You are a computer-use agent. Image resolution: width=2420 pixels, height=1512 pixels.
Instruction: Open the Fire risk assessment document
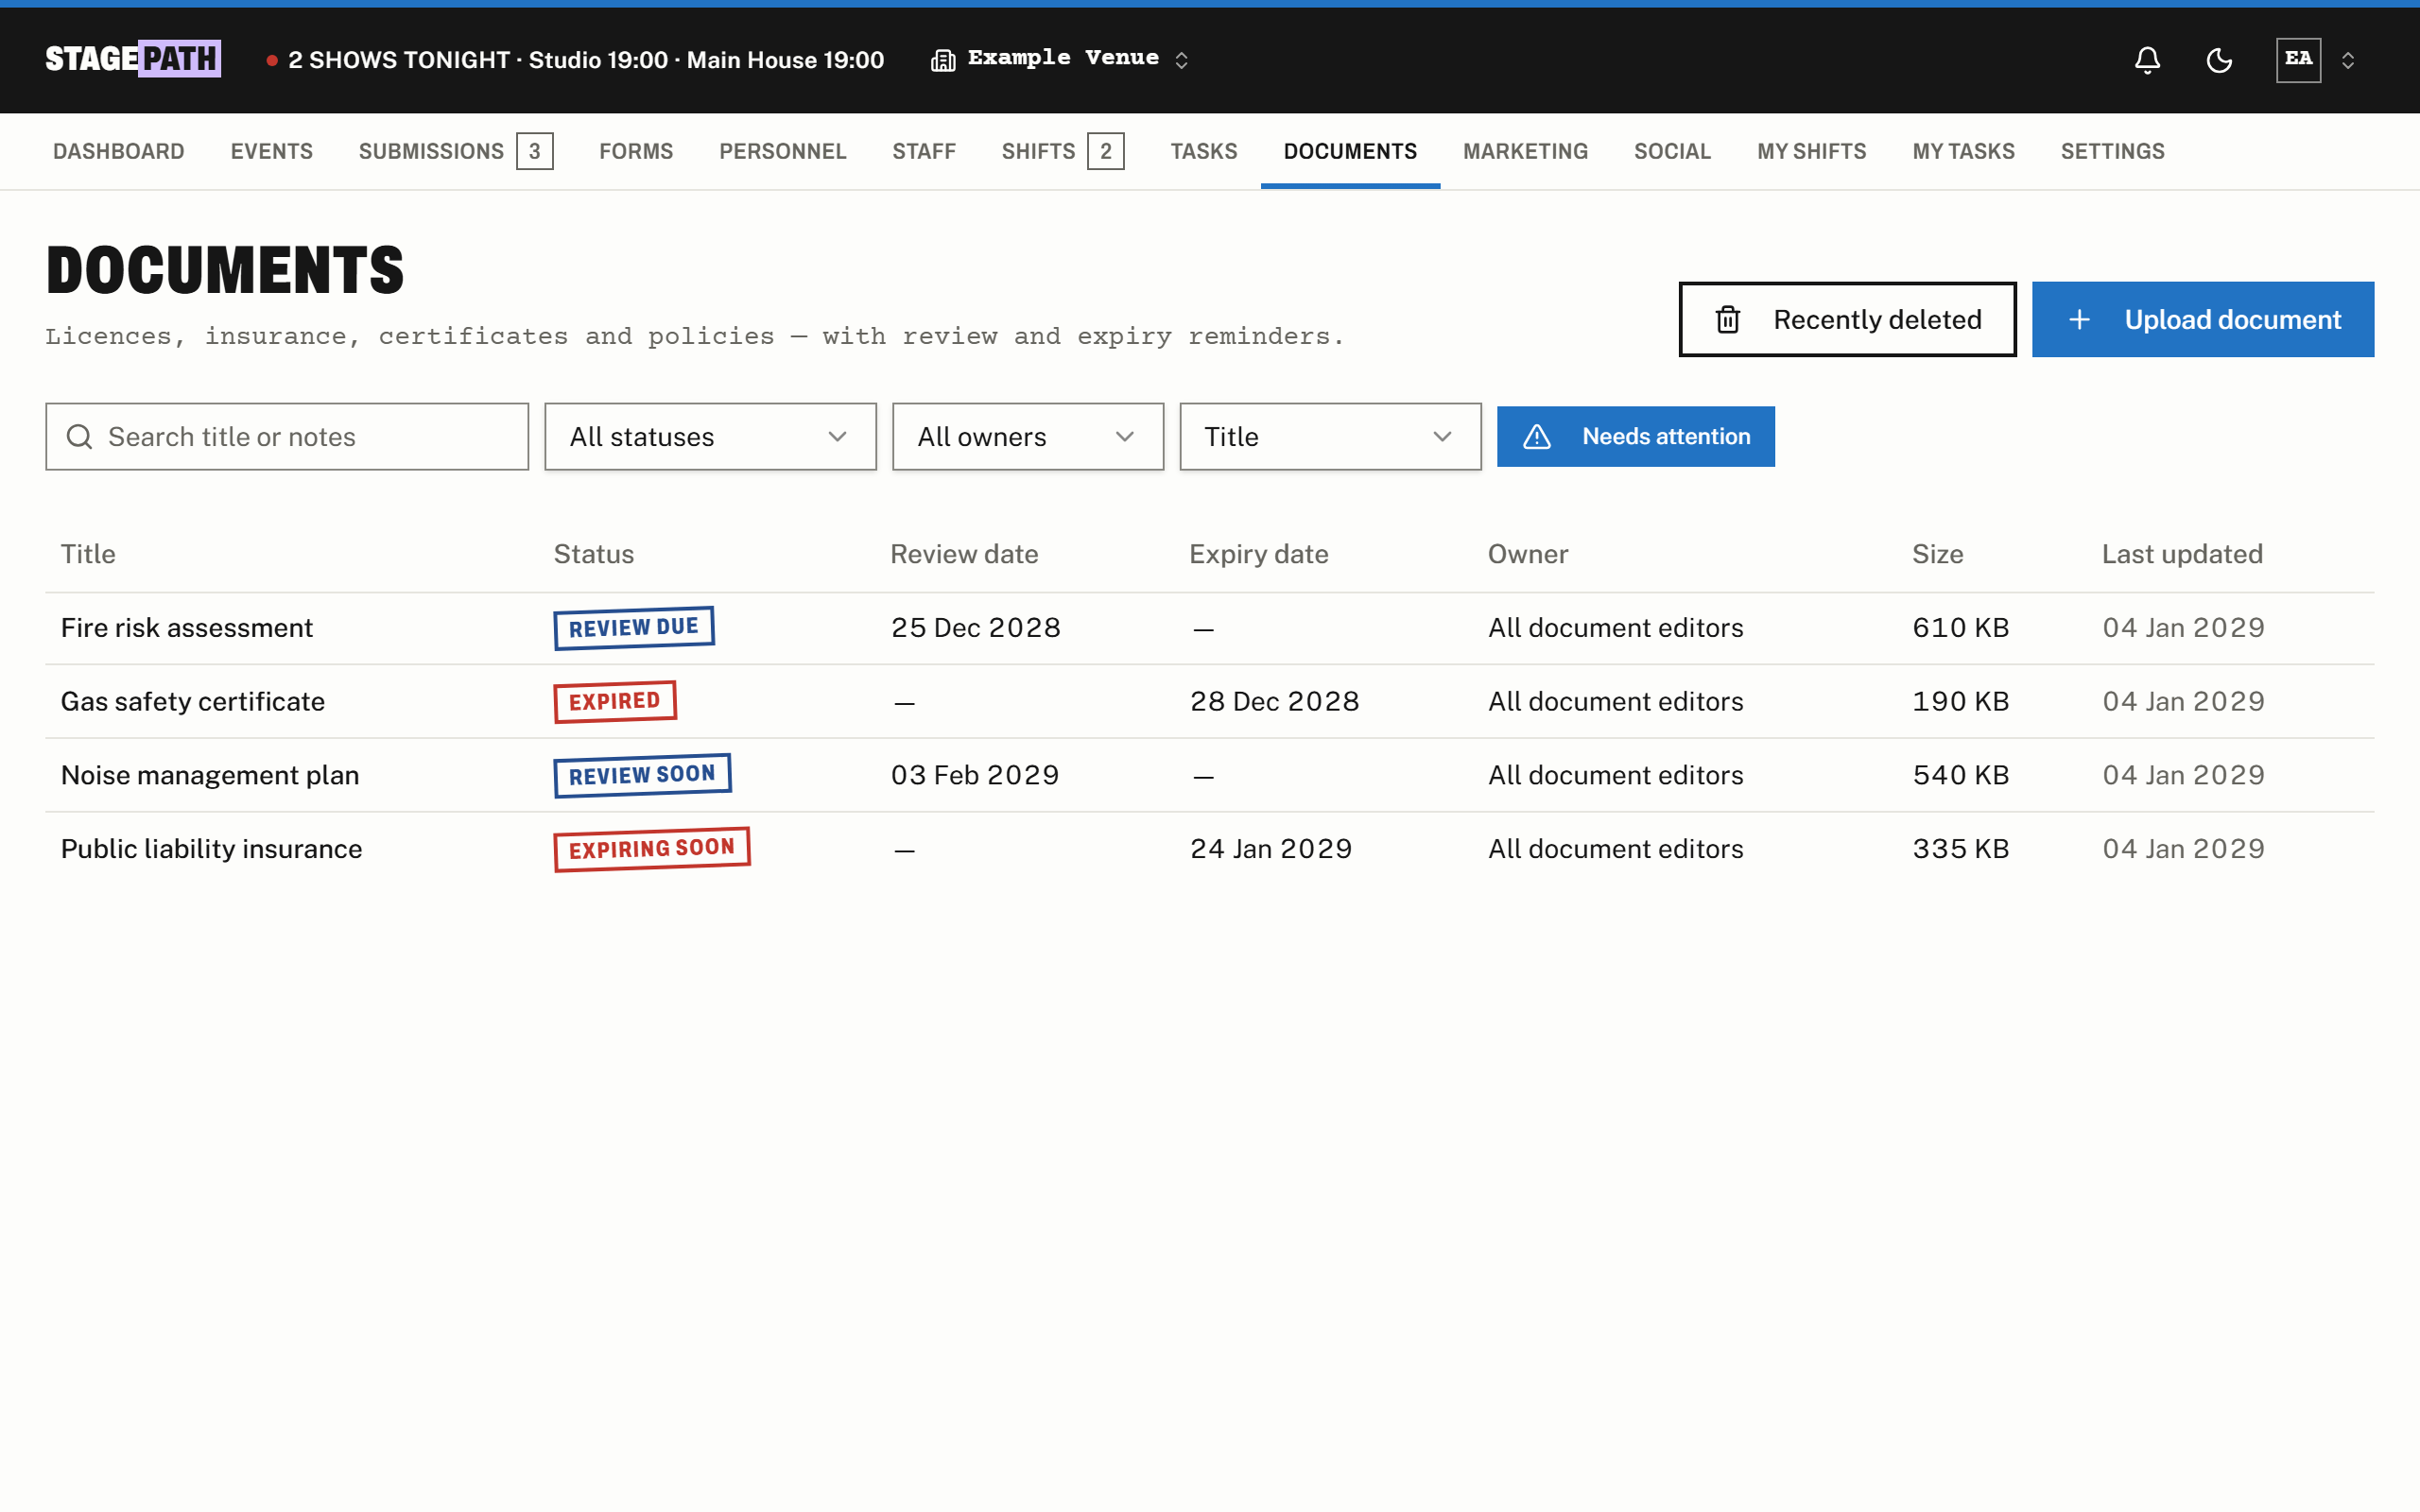pos(187,628)
